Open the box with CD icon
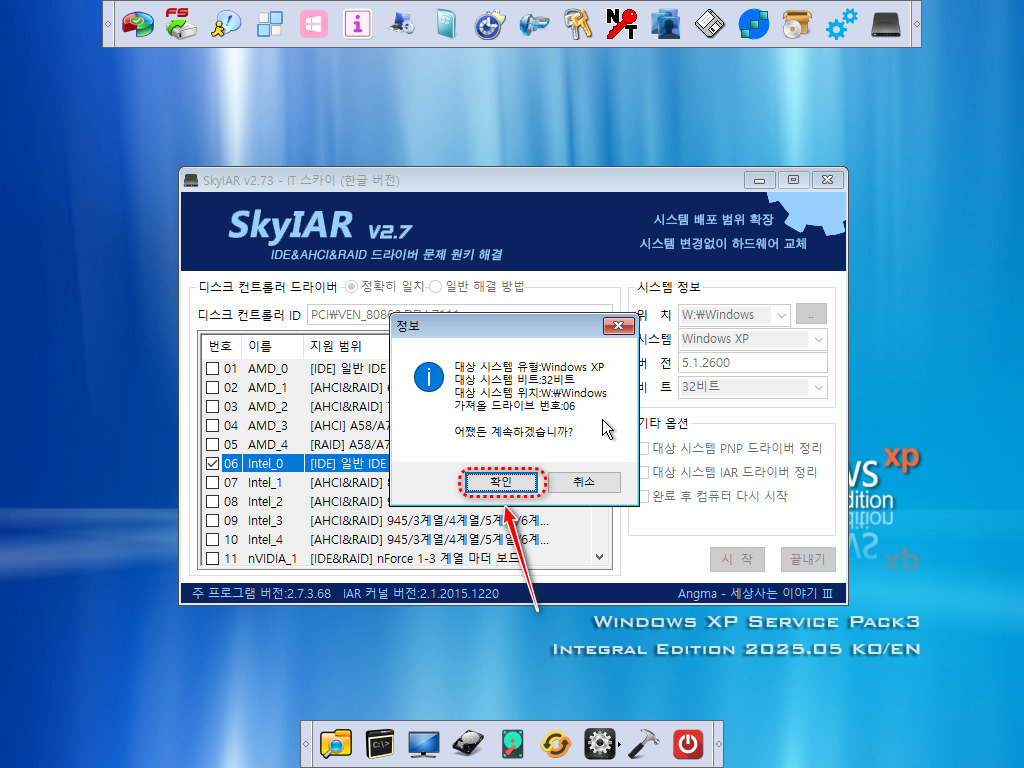 coord(797,24)
